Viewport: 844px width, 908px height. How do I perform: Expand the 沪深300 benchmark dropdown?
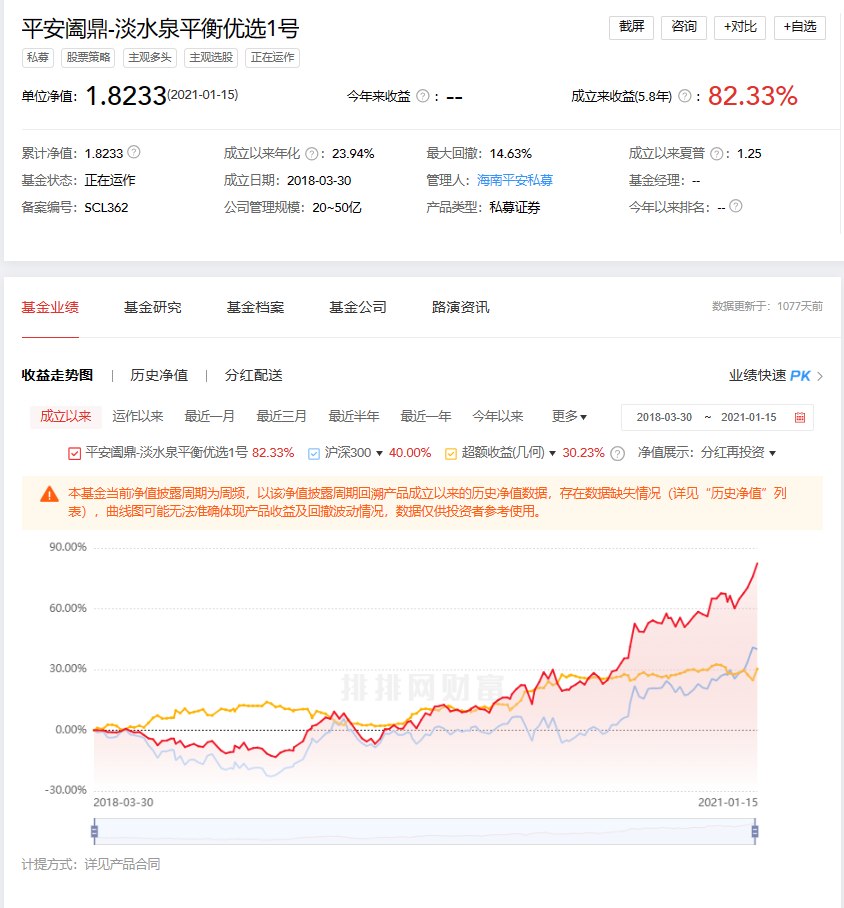379,453
